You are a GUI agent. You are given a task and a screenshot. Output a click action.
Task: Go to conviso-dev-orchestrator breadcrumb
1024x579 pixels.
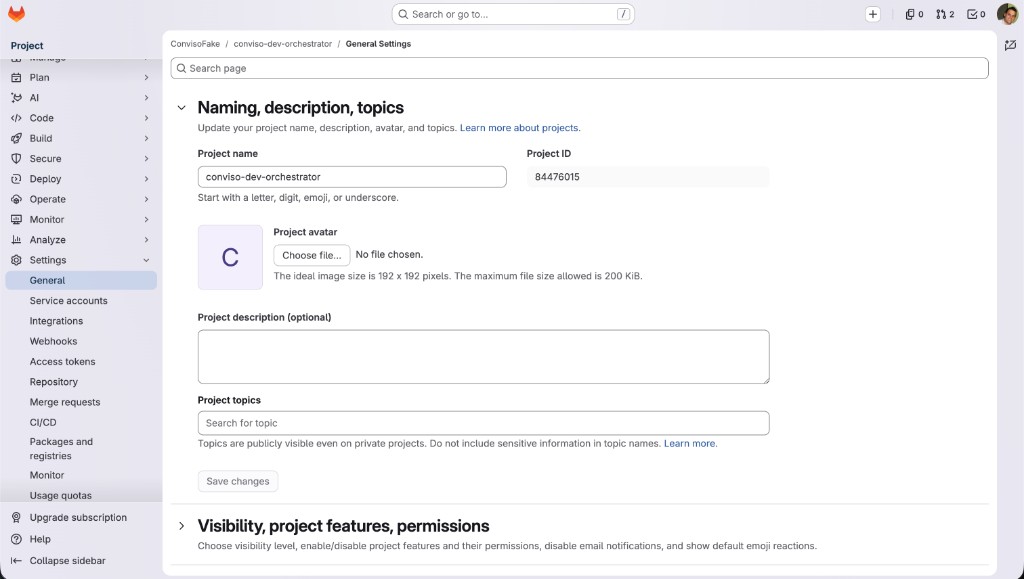pos(283,44)
